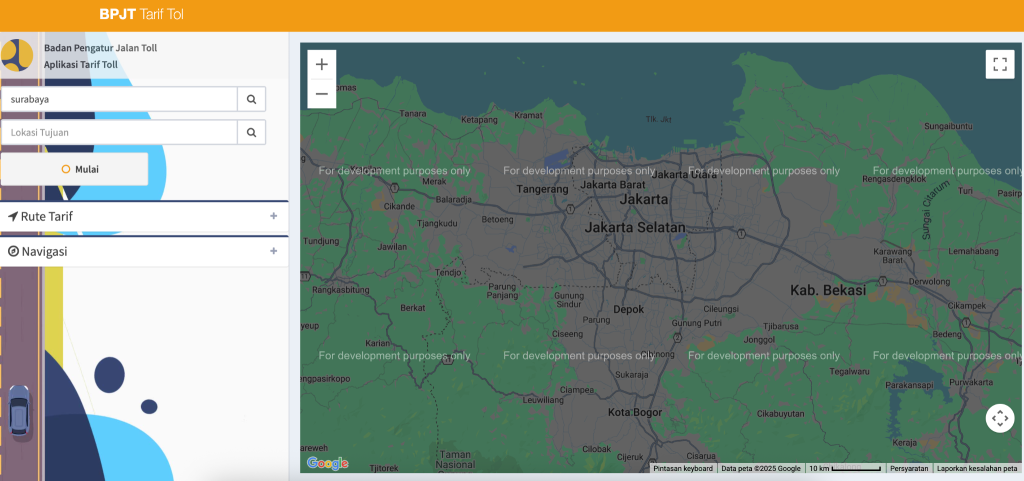The height and width of the screenshot is (481, 1024).
Task: Click Laporkan kesalahan peta link
Action: coord(977,468)
